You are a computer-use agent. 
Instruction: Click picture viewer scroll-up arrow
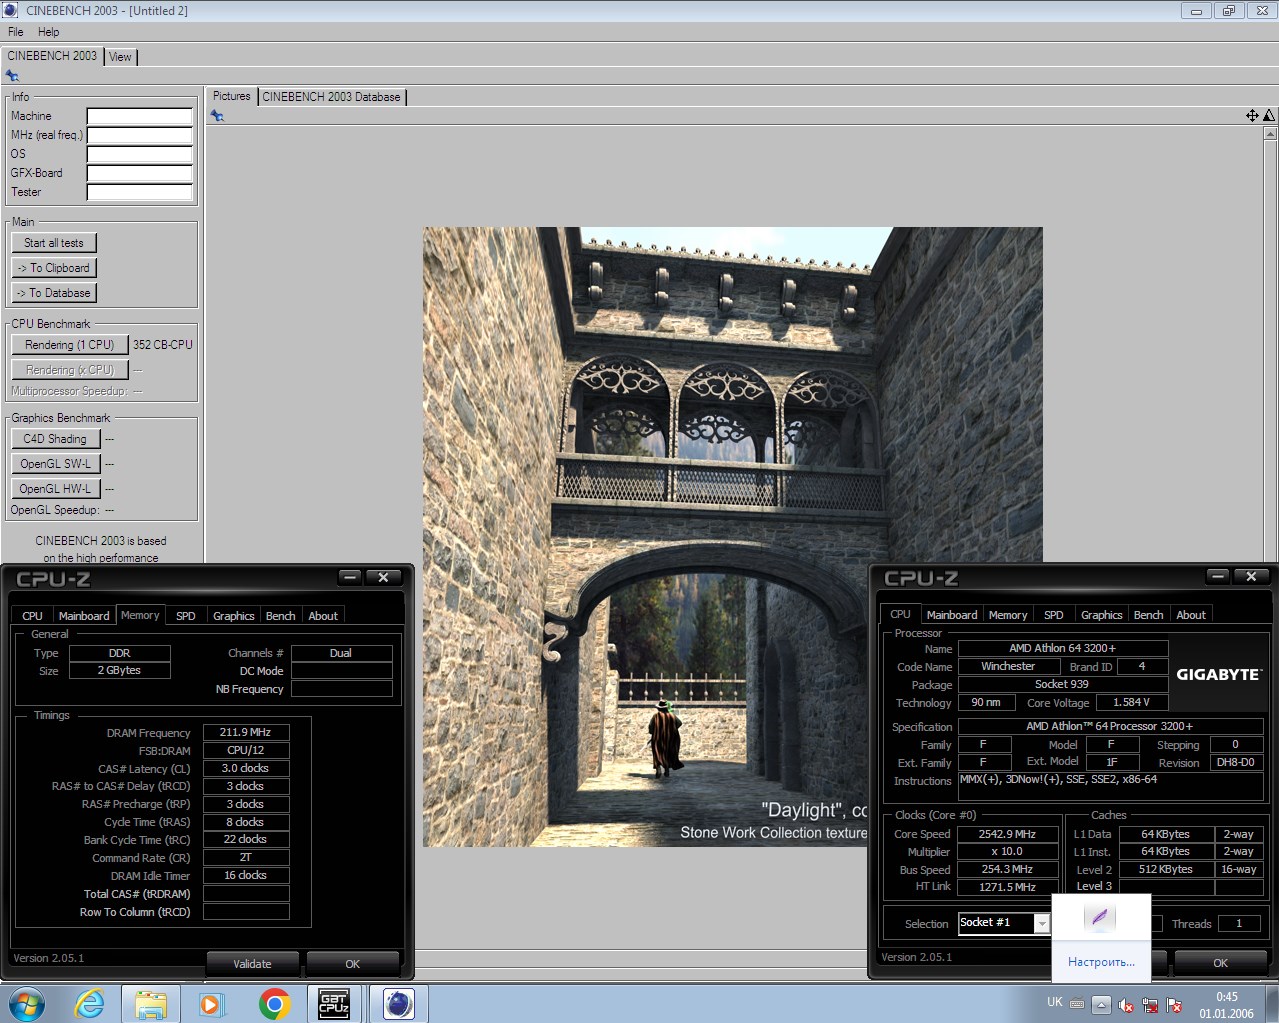(x=1270, y=133)
